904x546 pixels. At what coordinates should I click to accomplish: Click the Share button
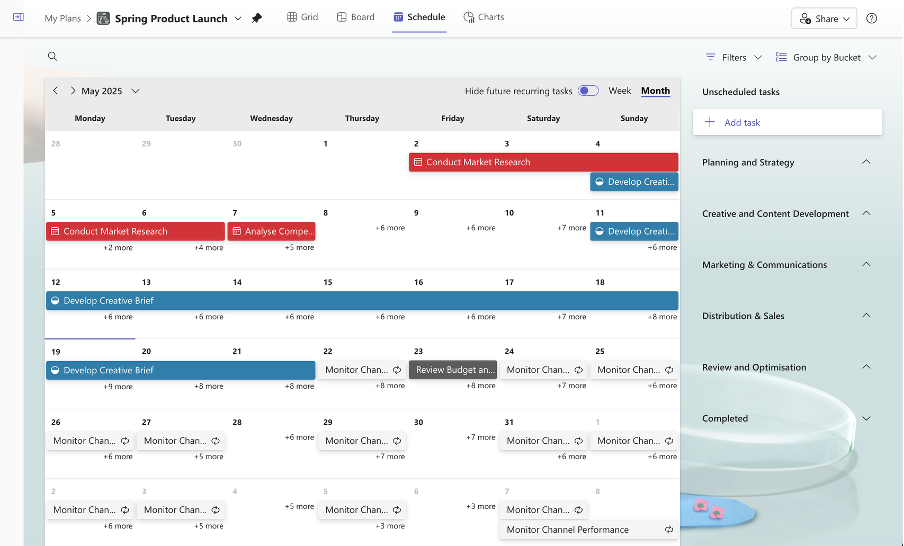(x=824, y=18)
